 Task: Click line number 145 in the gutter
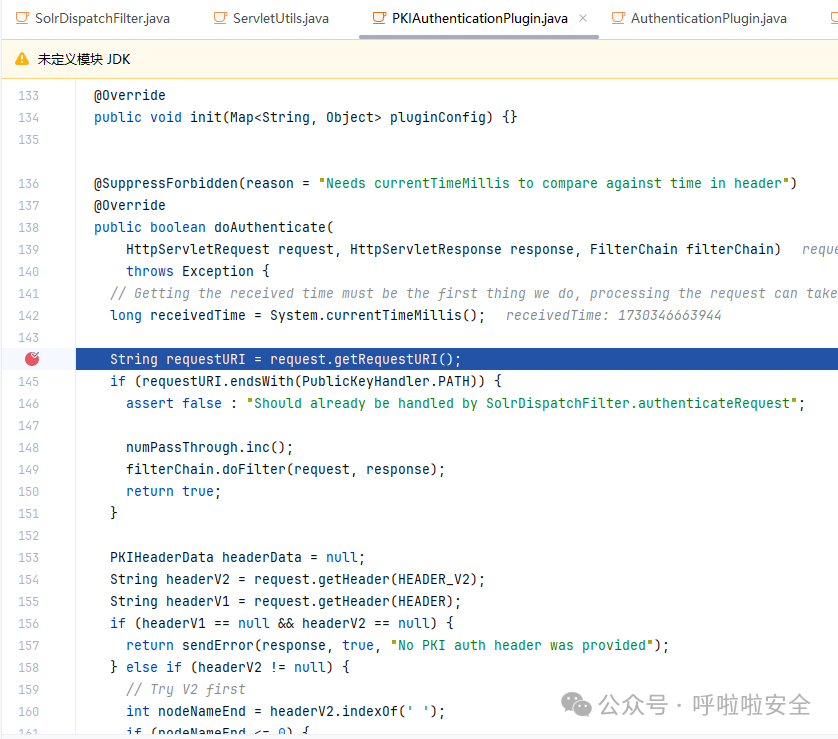coord(28,382)
